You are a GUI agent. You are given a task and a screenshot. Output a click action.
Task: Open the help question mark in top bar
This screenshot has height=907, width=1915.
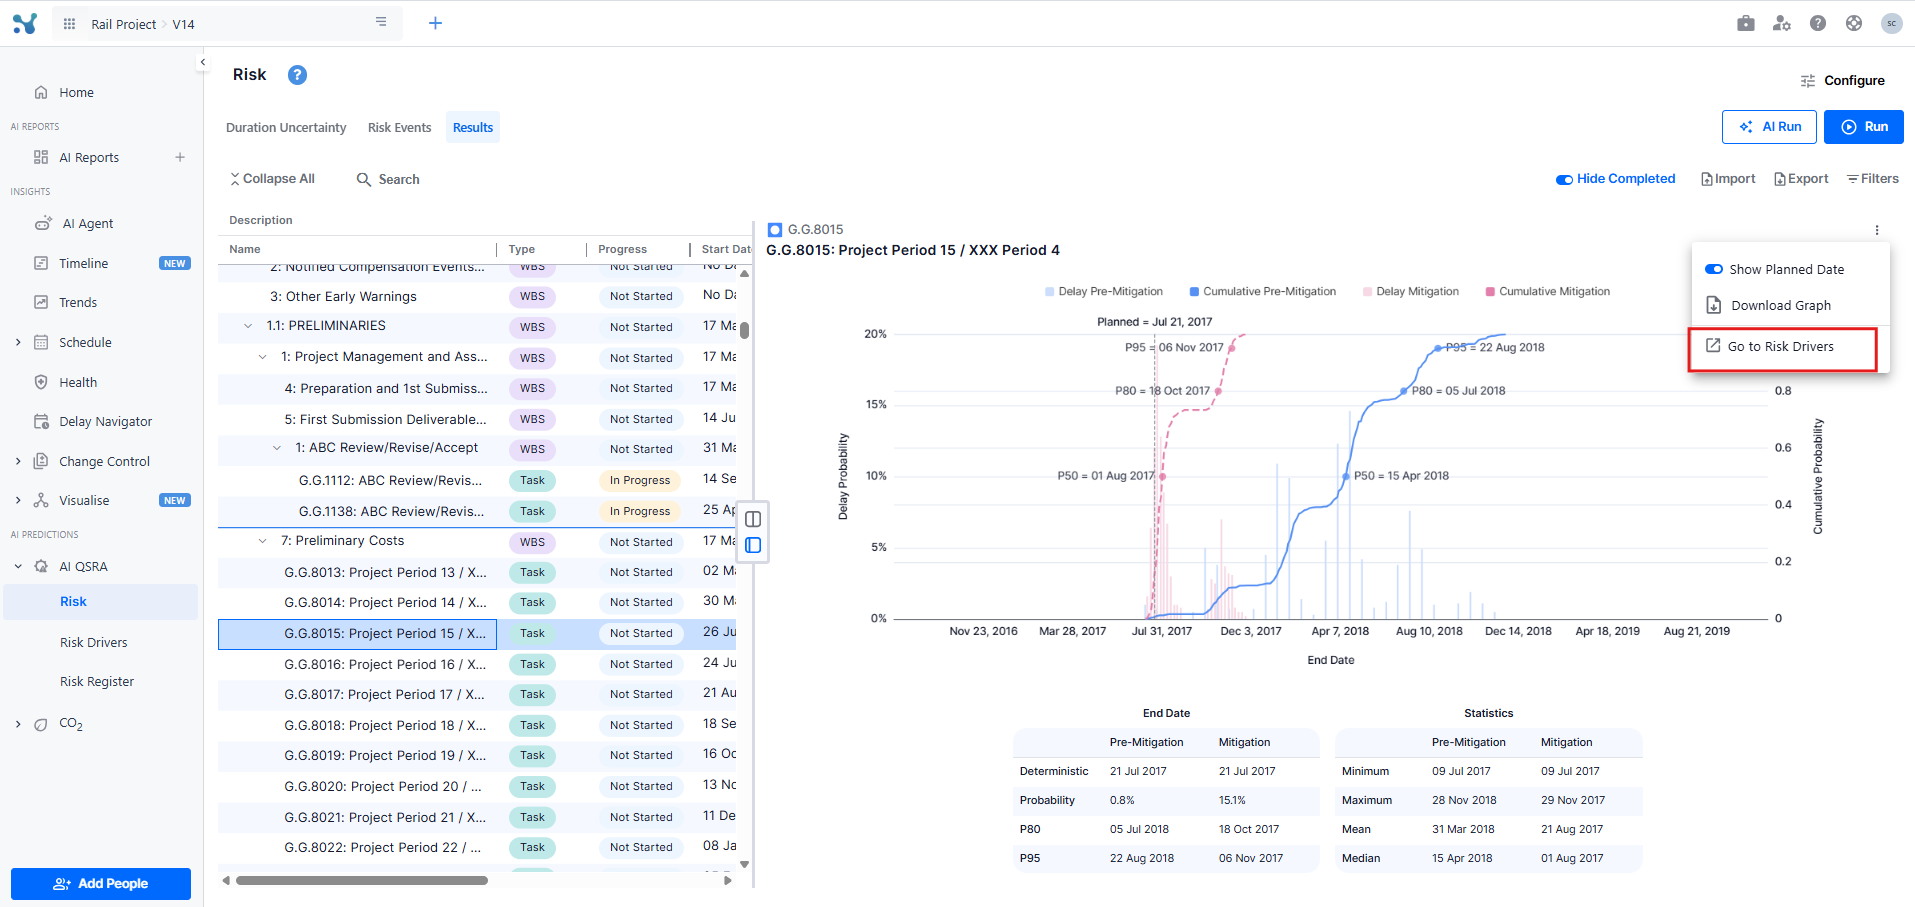pos(1818,23)
